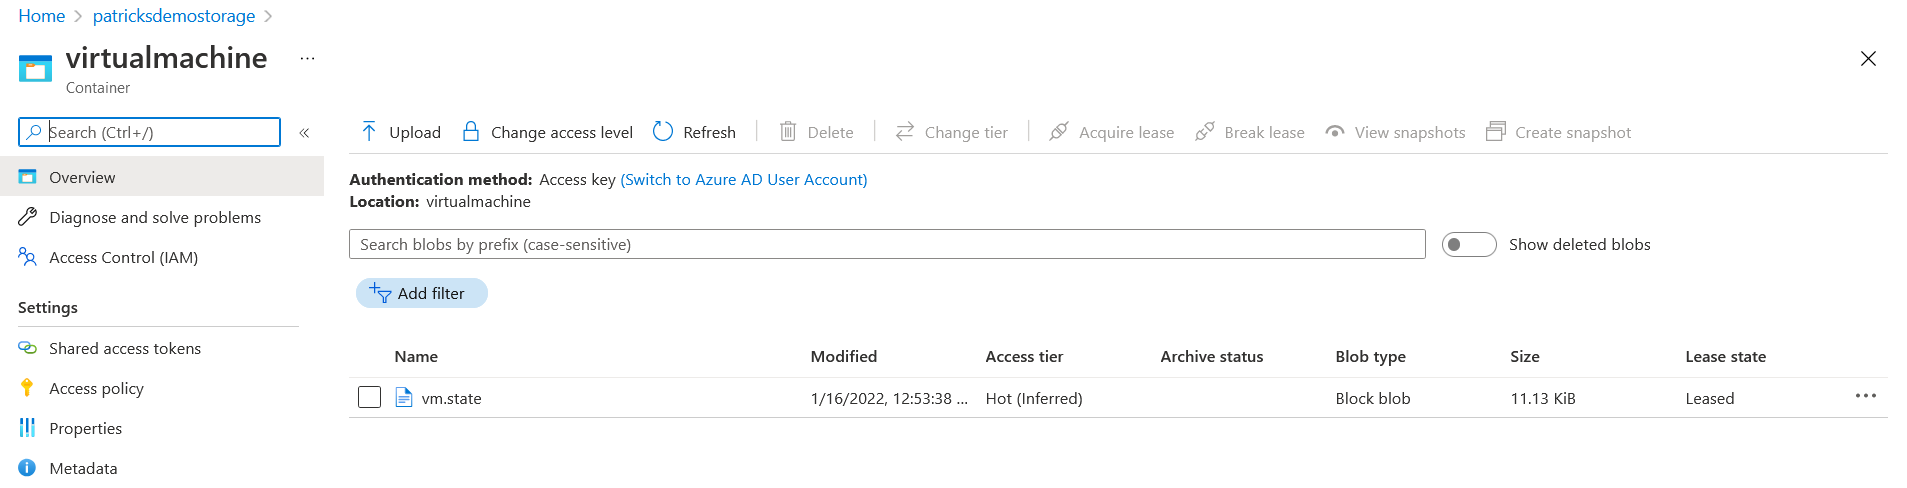1907x488 pixels.
Task: Click the Access Control people icon
Action: pyautogui.click(x=27, y=257)
